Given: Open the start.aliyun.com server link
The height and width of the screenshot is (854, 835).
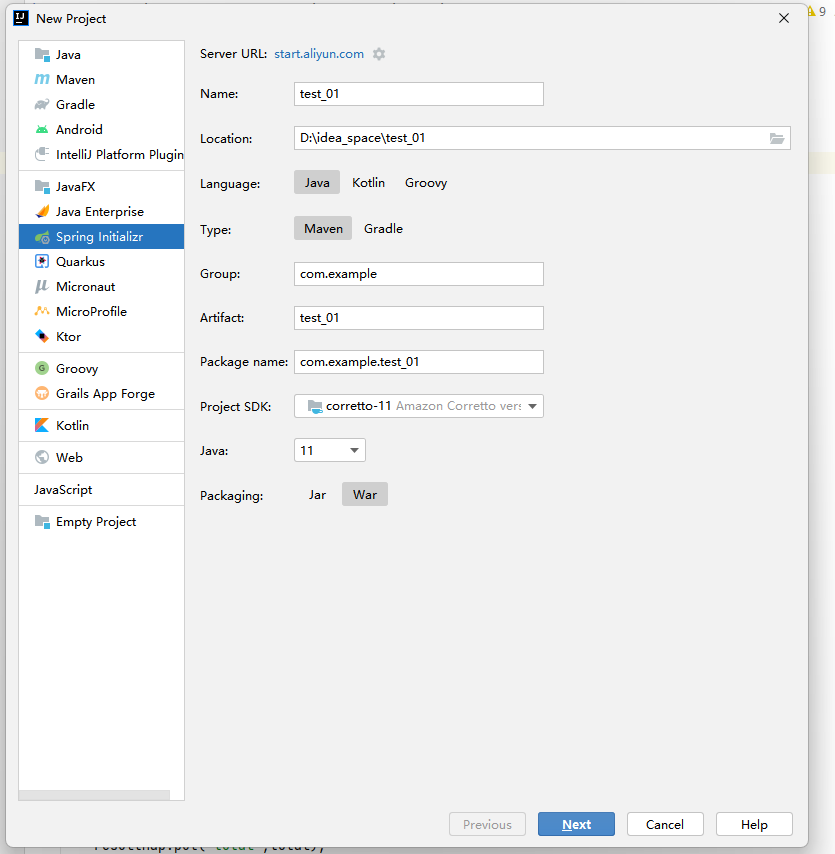Looking at the screenshot, I should 319,54.
